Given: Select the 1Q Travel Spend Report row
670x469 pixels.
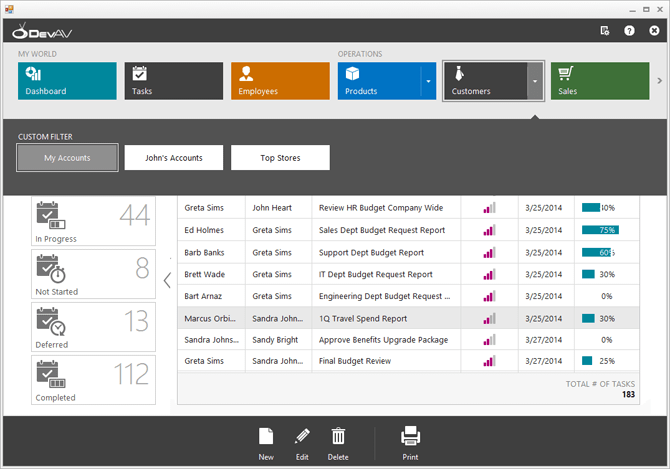Looking at the screenshot, I should pyautogui.click(x=362, y=318).
